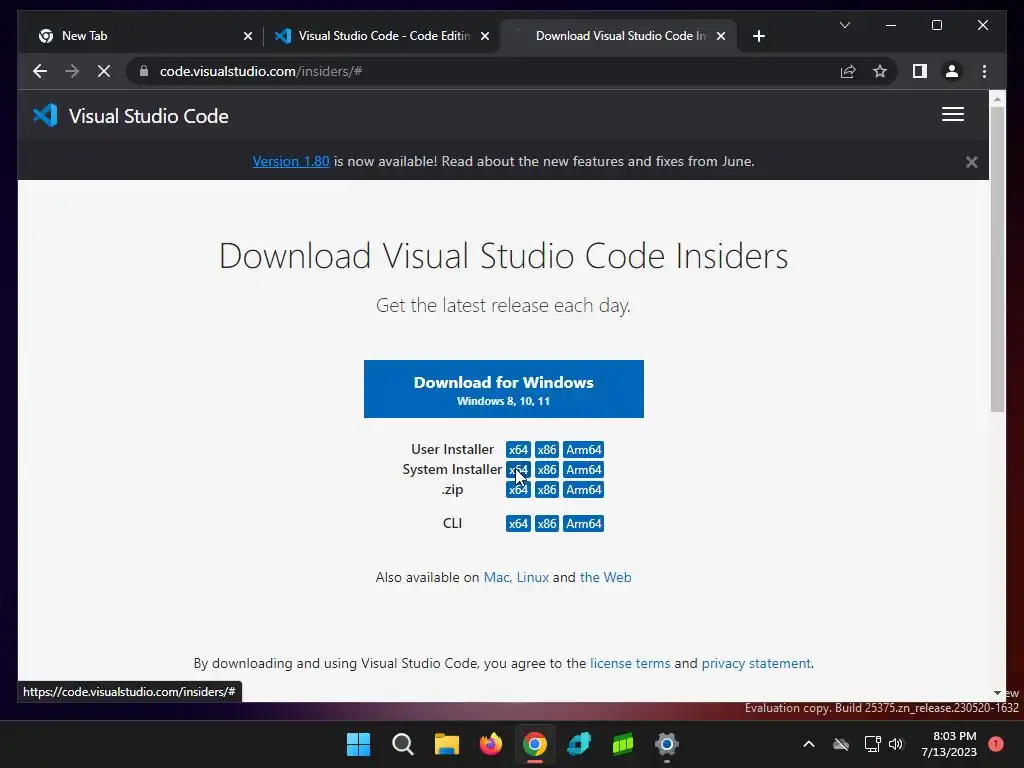Open the notification badge in taskbar

[x=996, y=744]
